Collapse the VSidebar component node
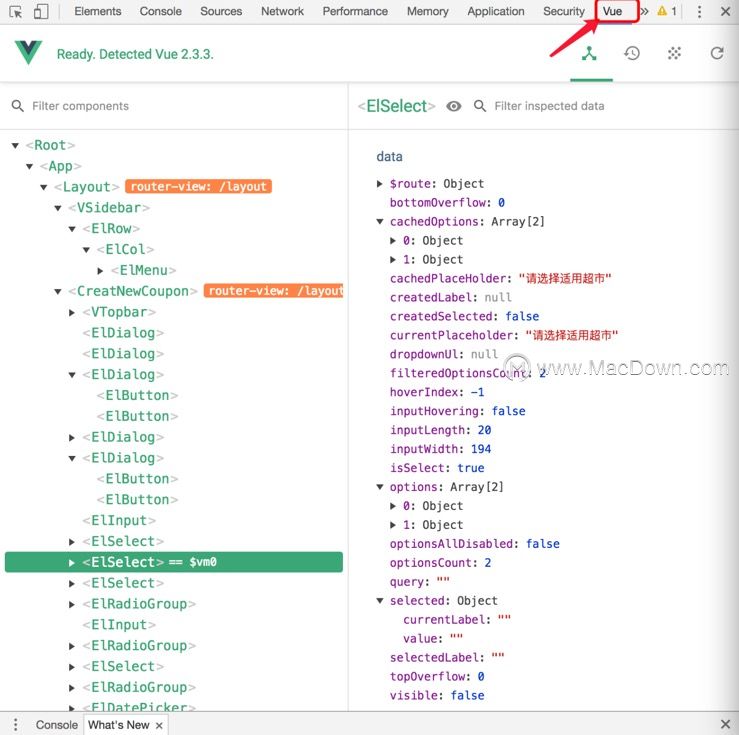This screenshot has height=735, width=739. 58,208
